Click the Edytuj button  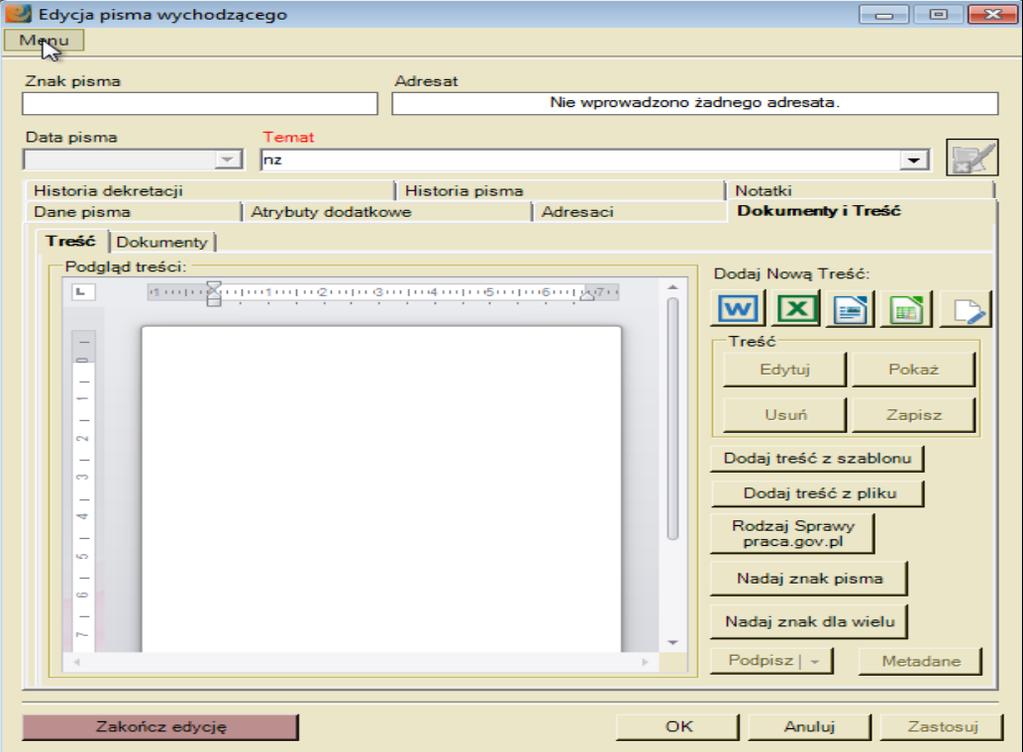coord(785,370)
